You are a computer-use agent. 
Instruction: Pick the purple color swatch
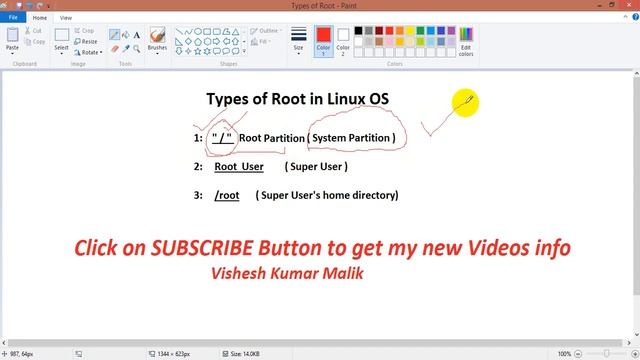pyautogui.click(x=451, y=31)
